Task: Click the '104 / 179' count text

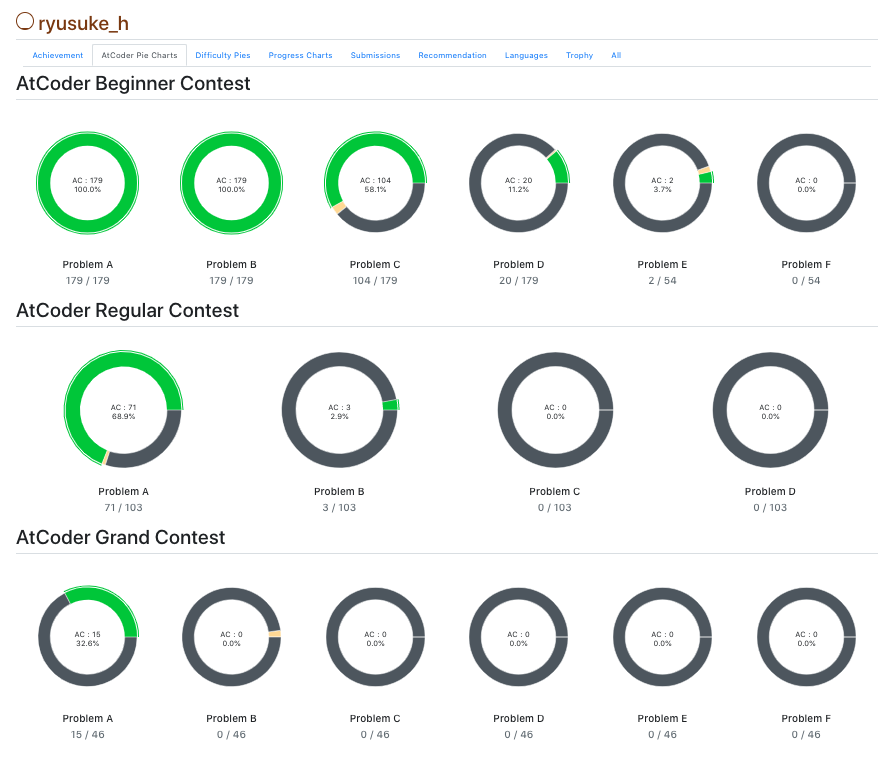Action: click(x=375, y=281)
